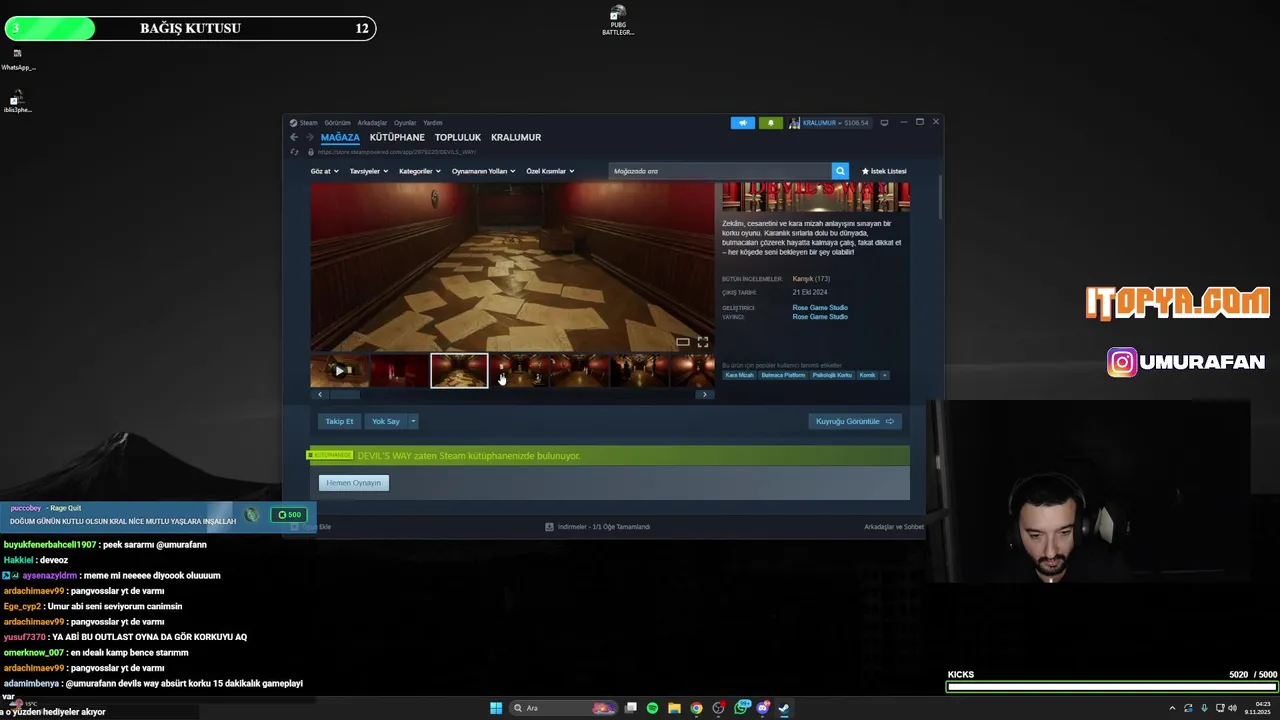Click the Kara Mizah tag
The image size is (1280, 720).
click(739, 375)
